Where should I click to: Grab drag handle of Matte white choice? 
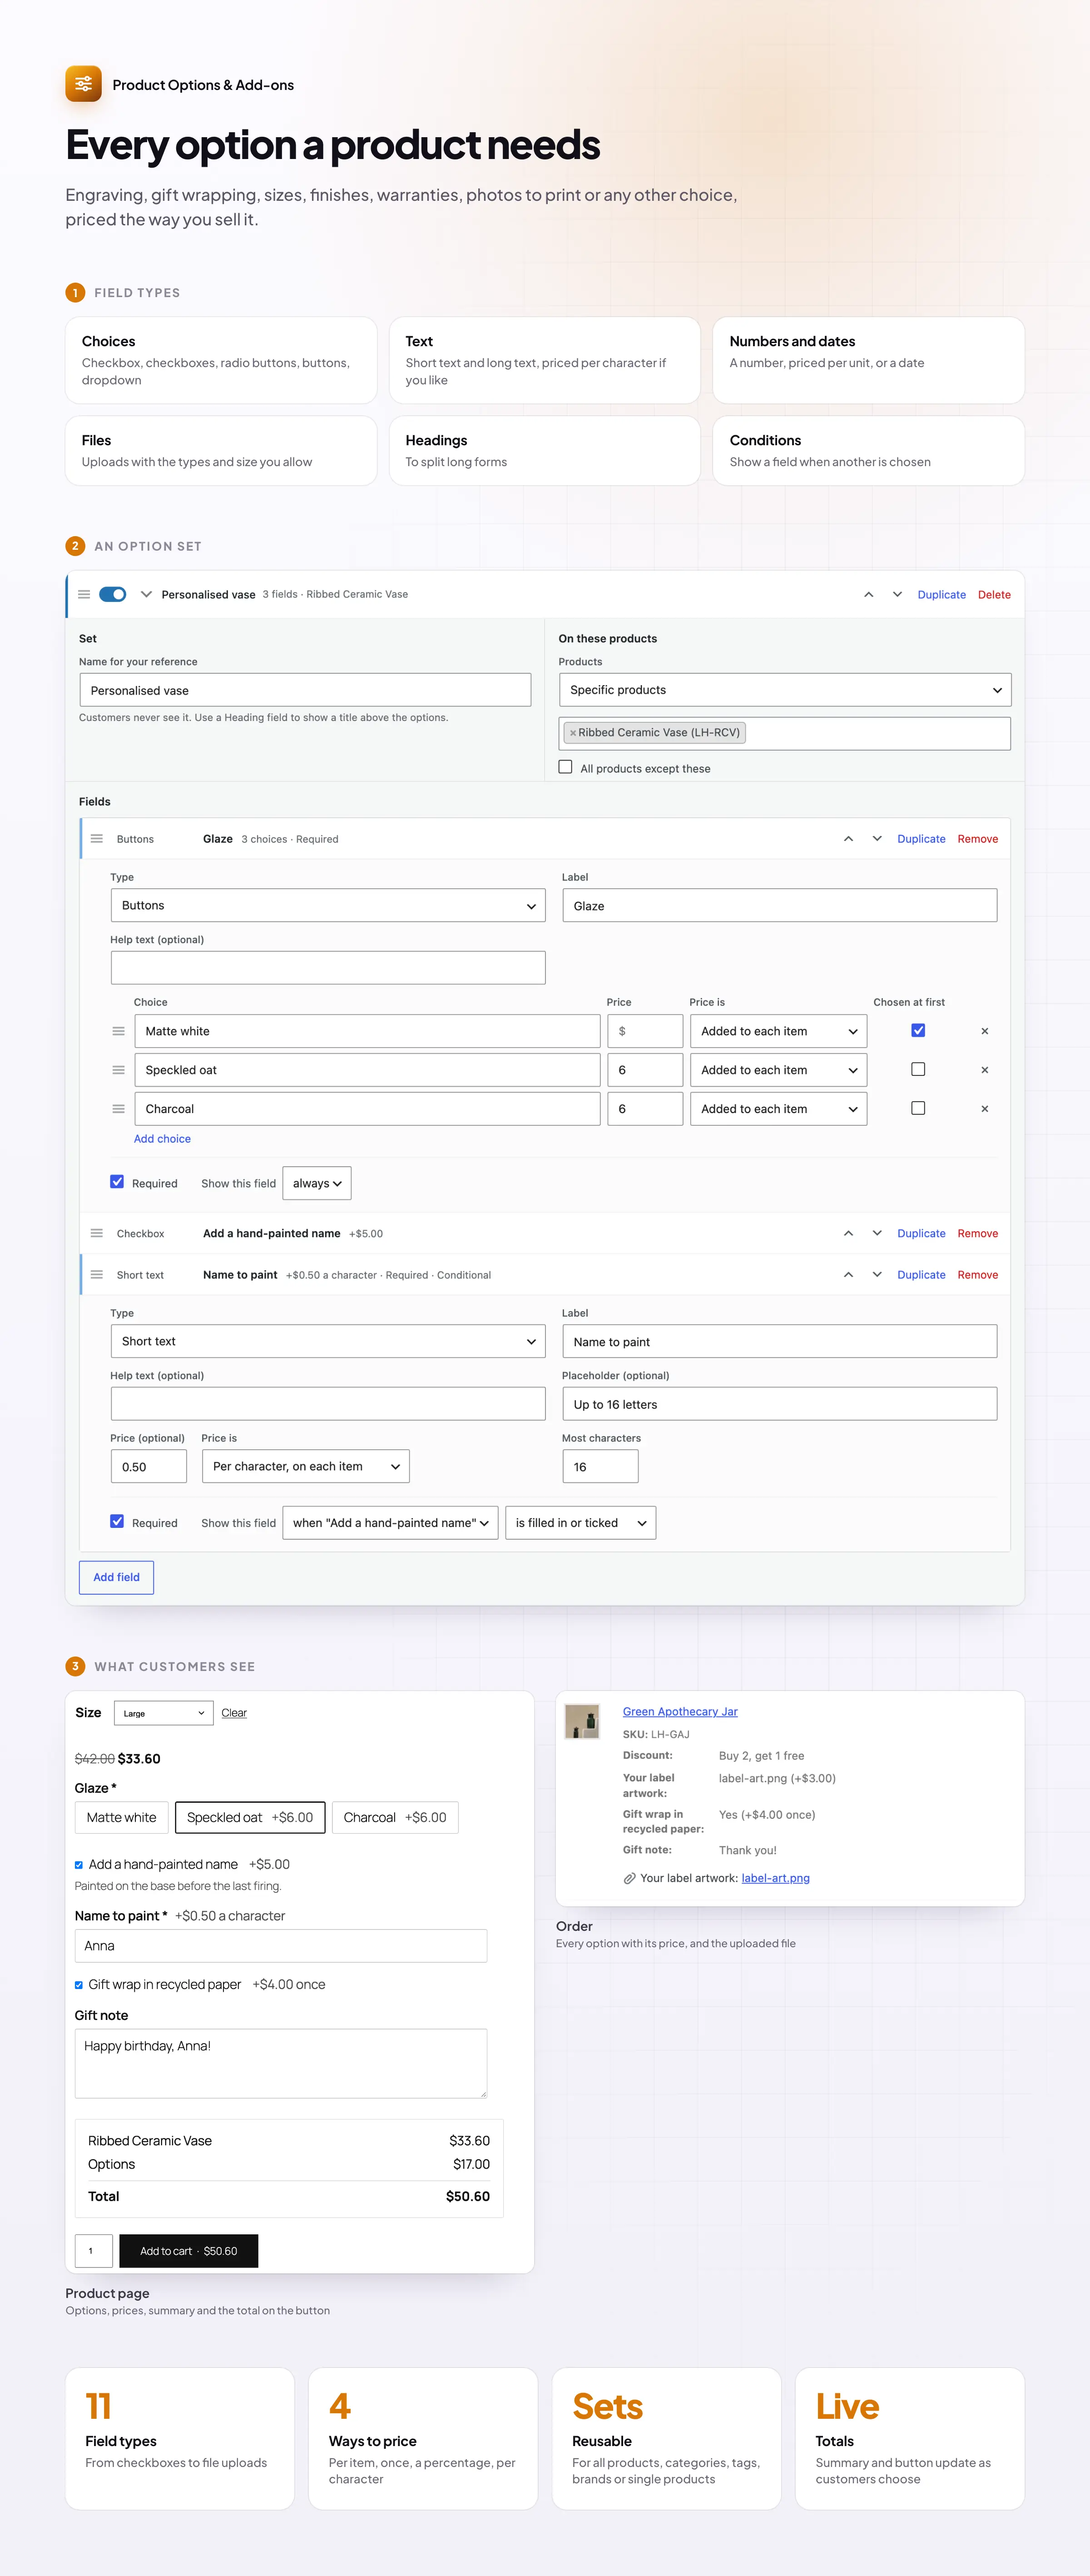click(118, 1031)
